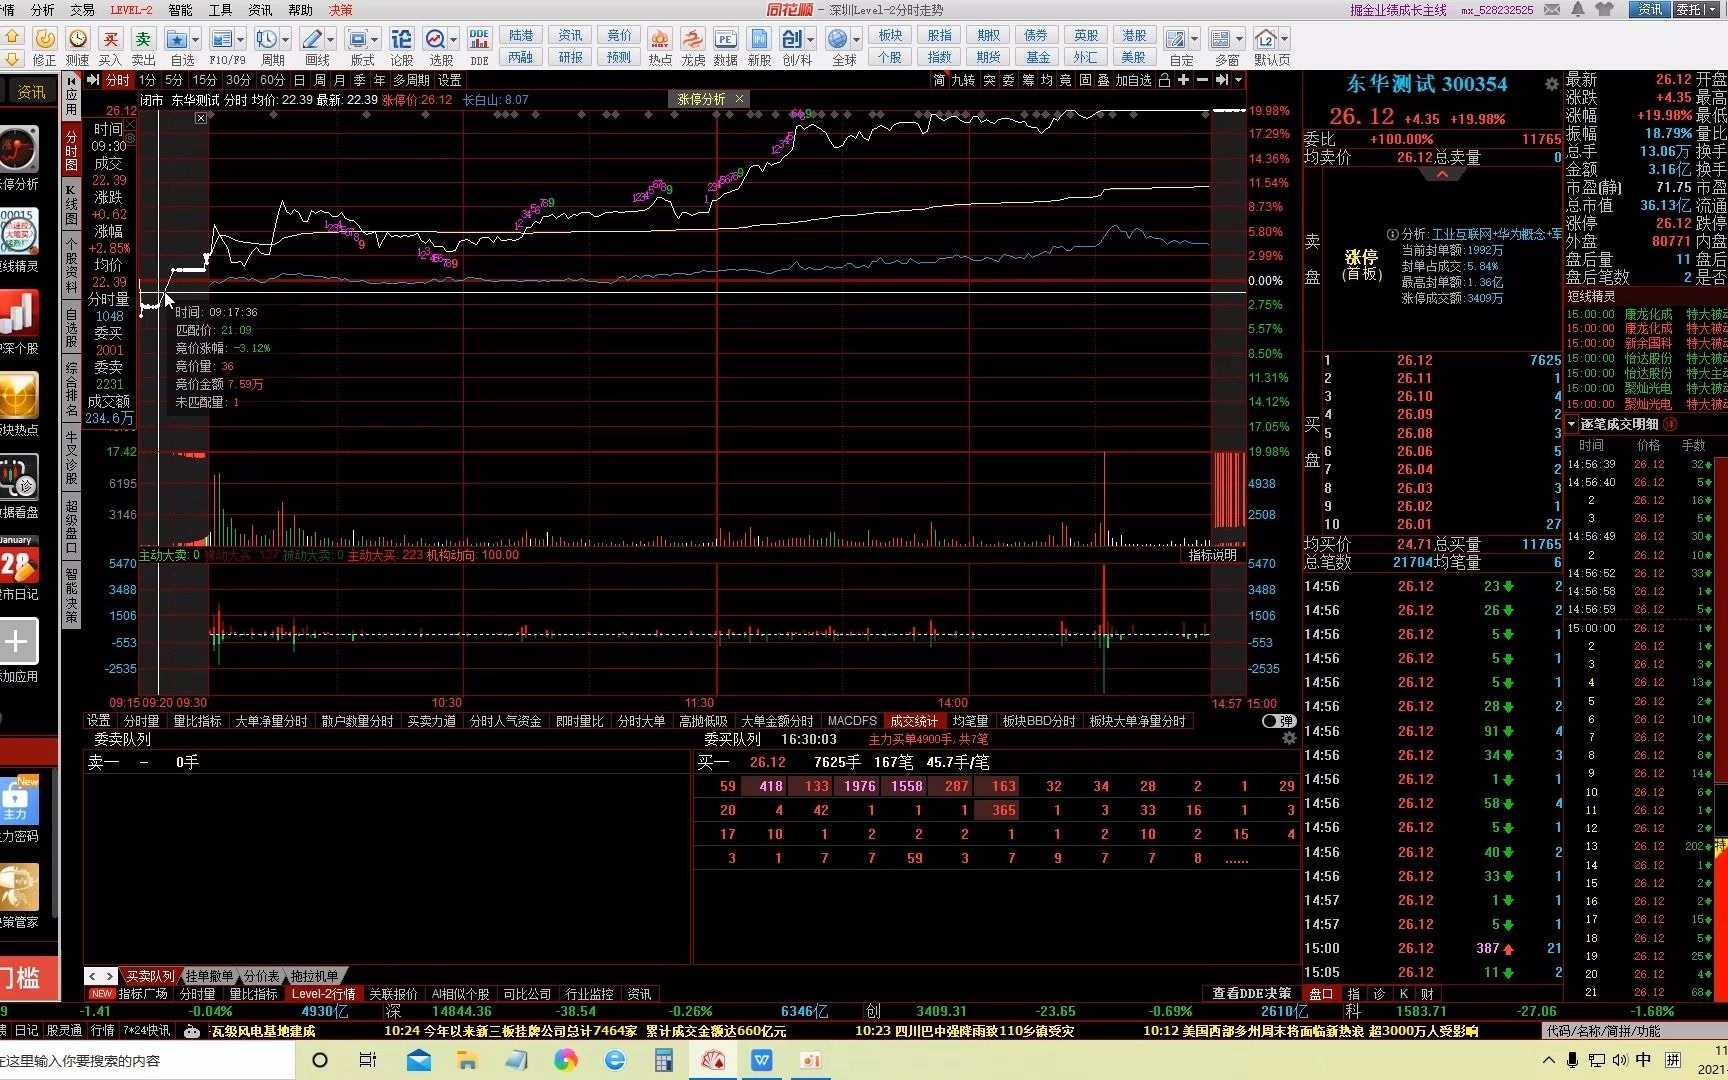Expand the 自选 dropdown arrow
This screenshot has height=1080, width=1728.
click(x=195, y=40)
